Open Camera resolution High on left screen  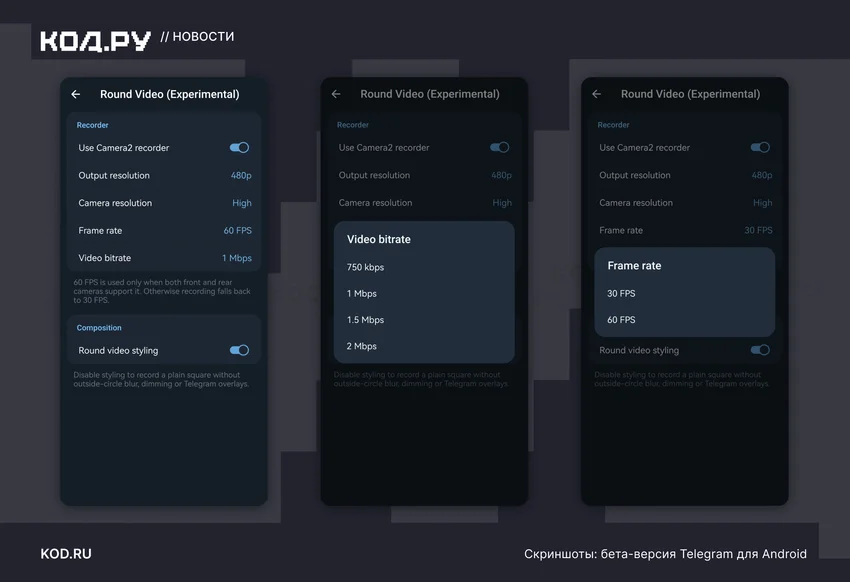pyautogui.click(x=164, y=203)
